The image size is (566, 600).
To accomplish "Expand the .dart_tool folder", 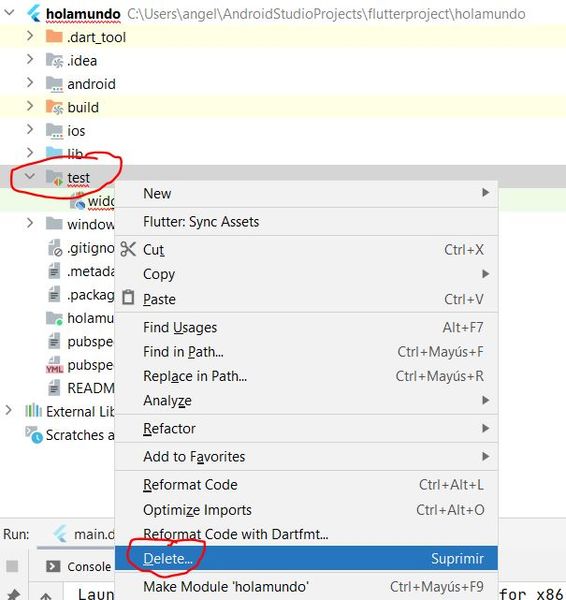I will tap(30, 36).
